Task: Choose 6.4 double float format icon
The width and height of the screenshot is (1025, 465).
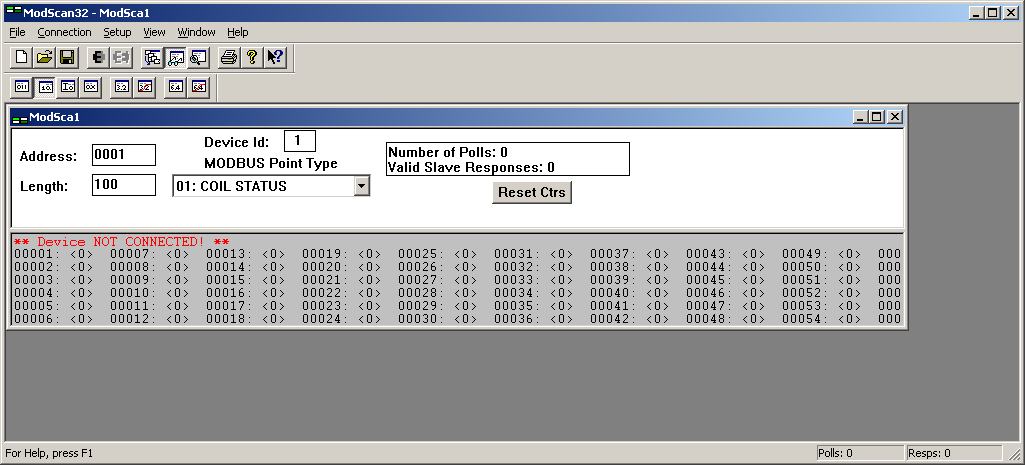Action: 176,87
